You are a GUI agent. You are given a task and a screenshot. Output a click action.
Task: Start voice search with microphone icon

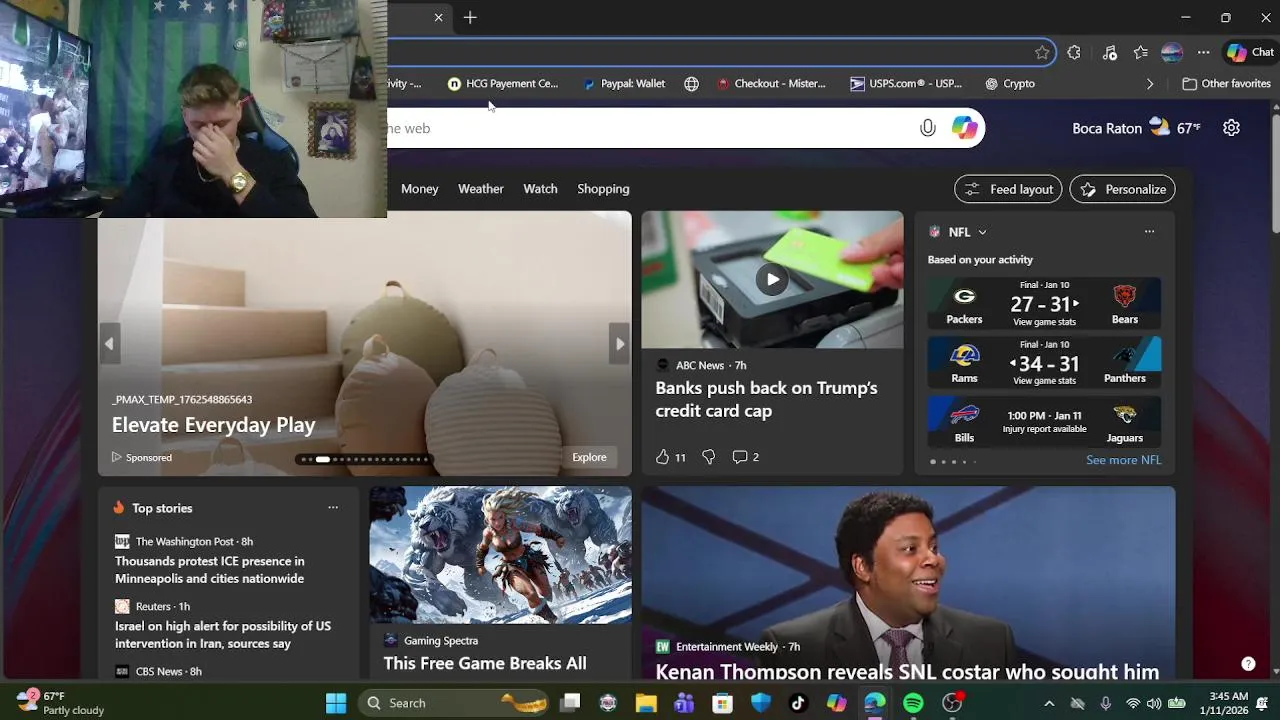coord(928,128)
